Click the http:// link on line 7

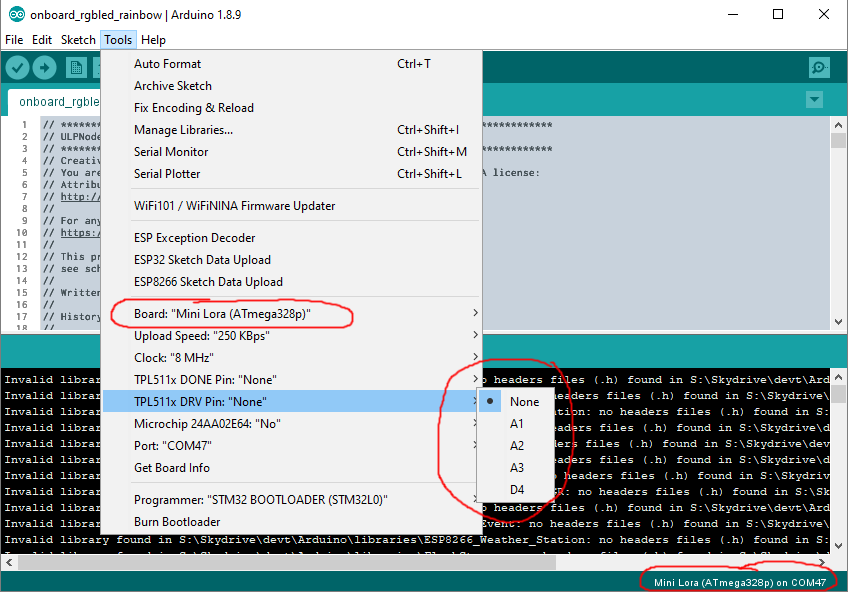pyautogui.click(x=80, y=197)
